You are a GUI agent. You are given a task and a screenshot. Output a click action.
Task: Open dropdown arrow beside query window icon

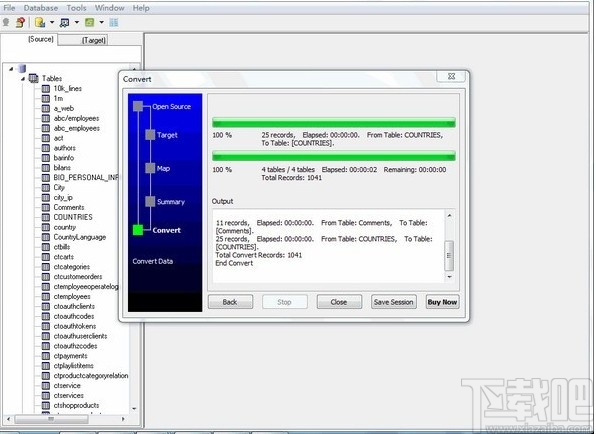coord(77,22)
